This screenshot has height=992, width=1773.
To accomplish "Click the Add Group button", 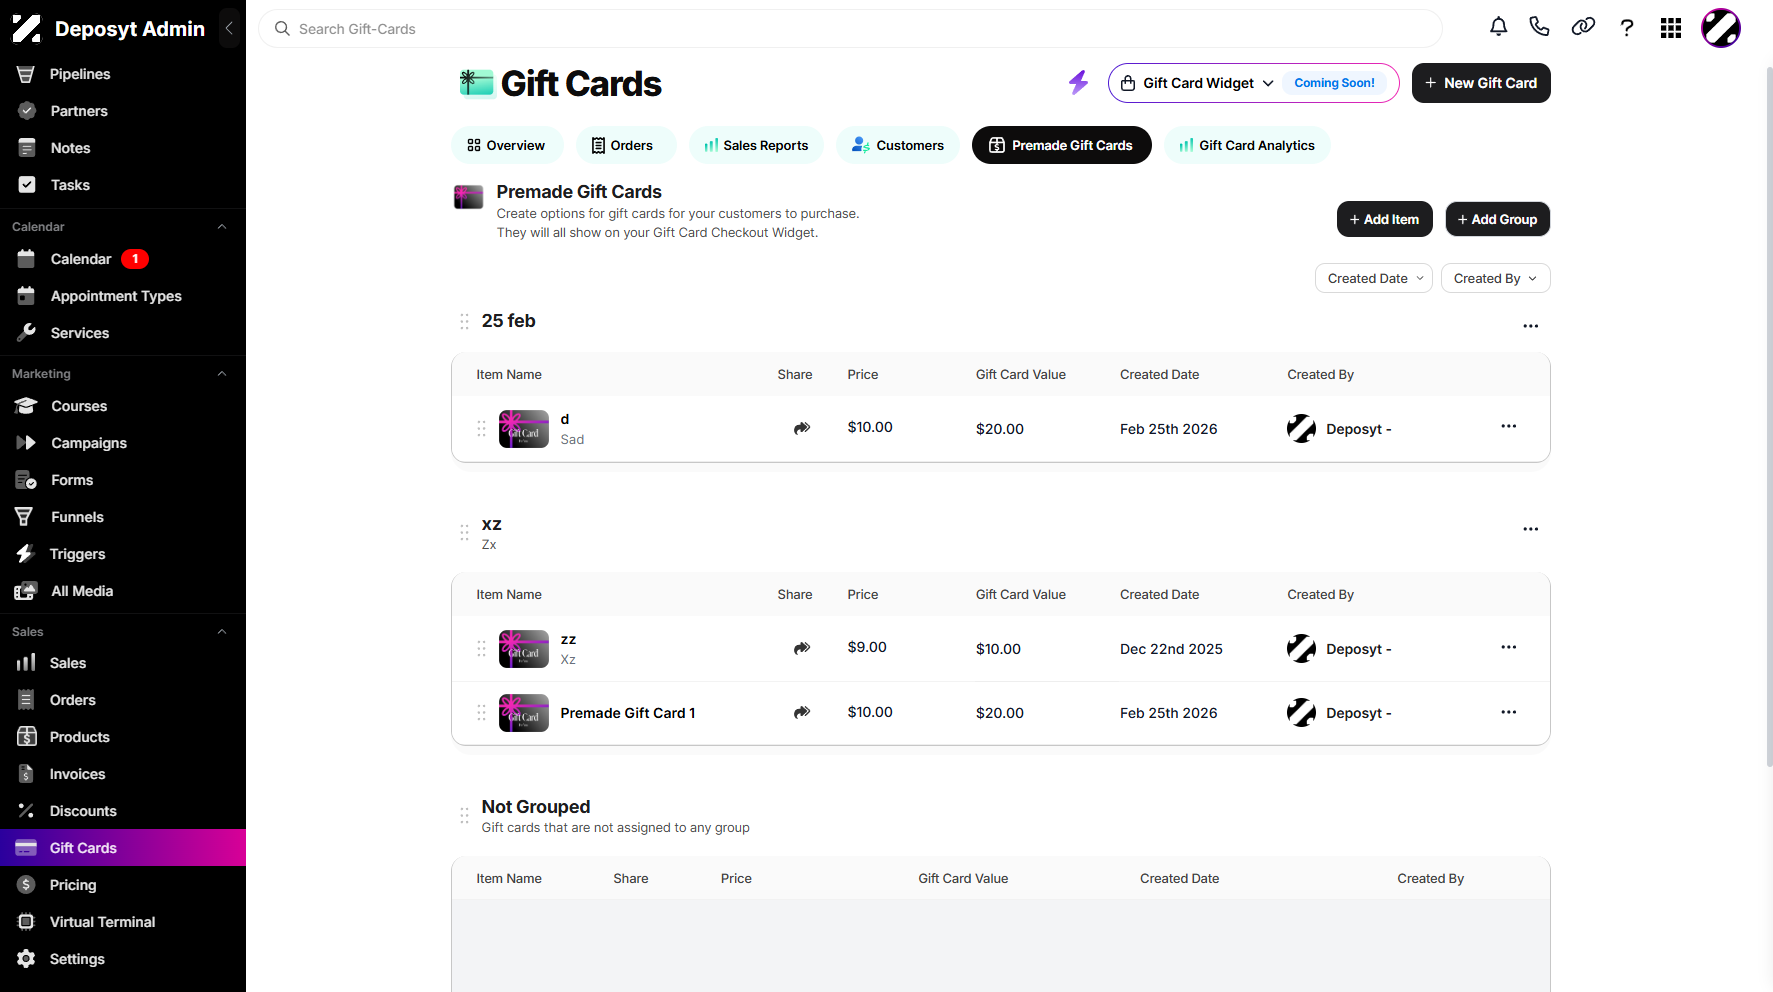I will coord(1497,219).
